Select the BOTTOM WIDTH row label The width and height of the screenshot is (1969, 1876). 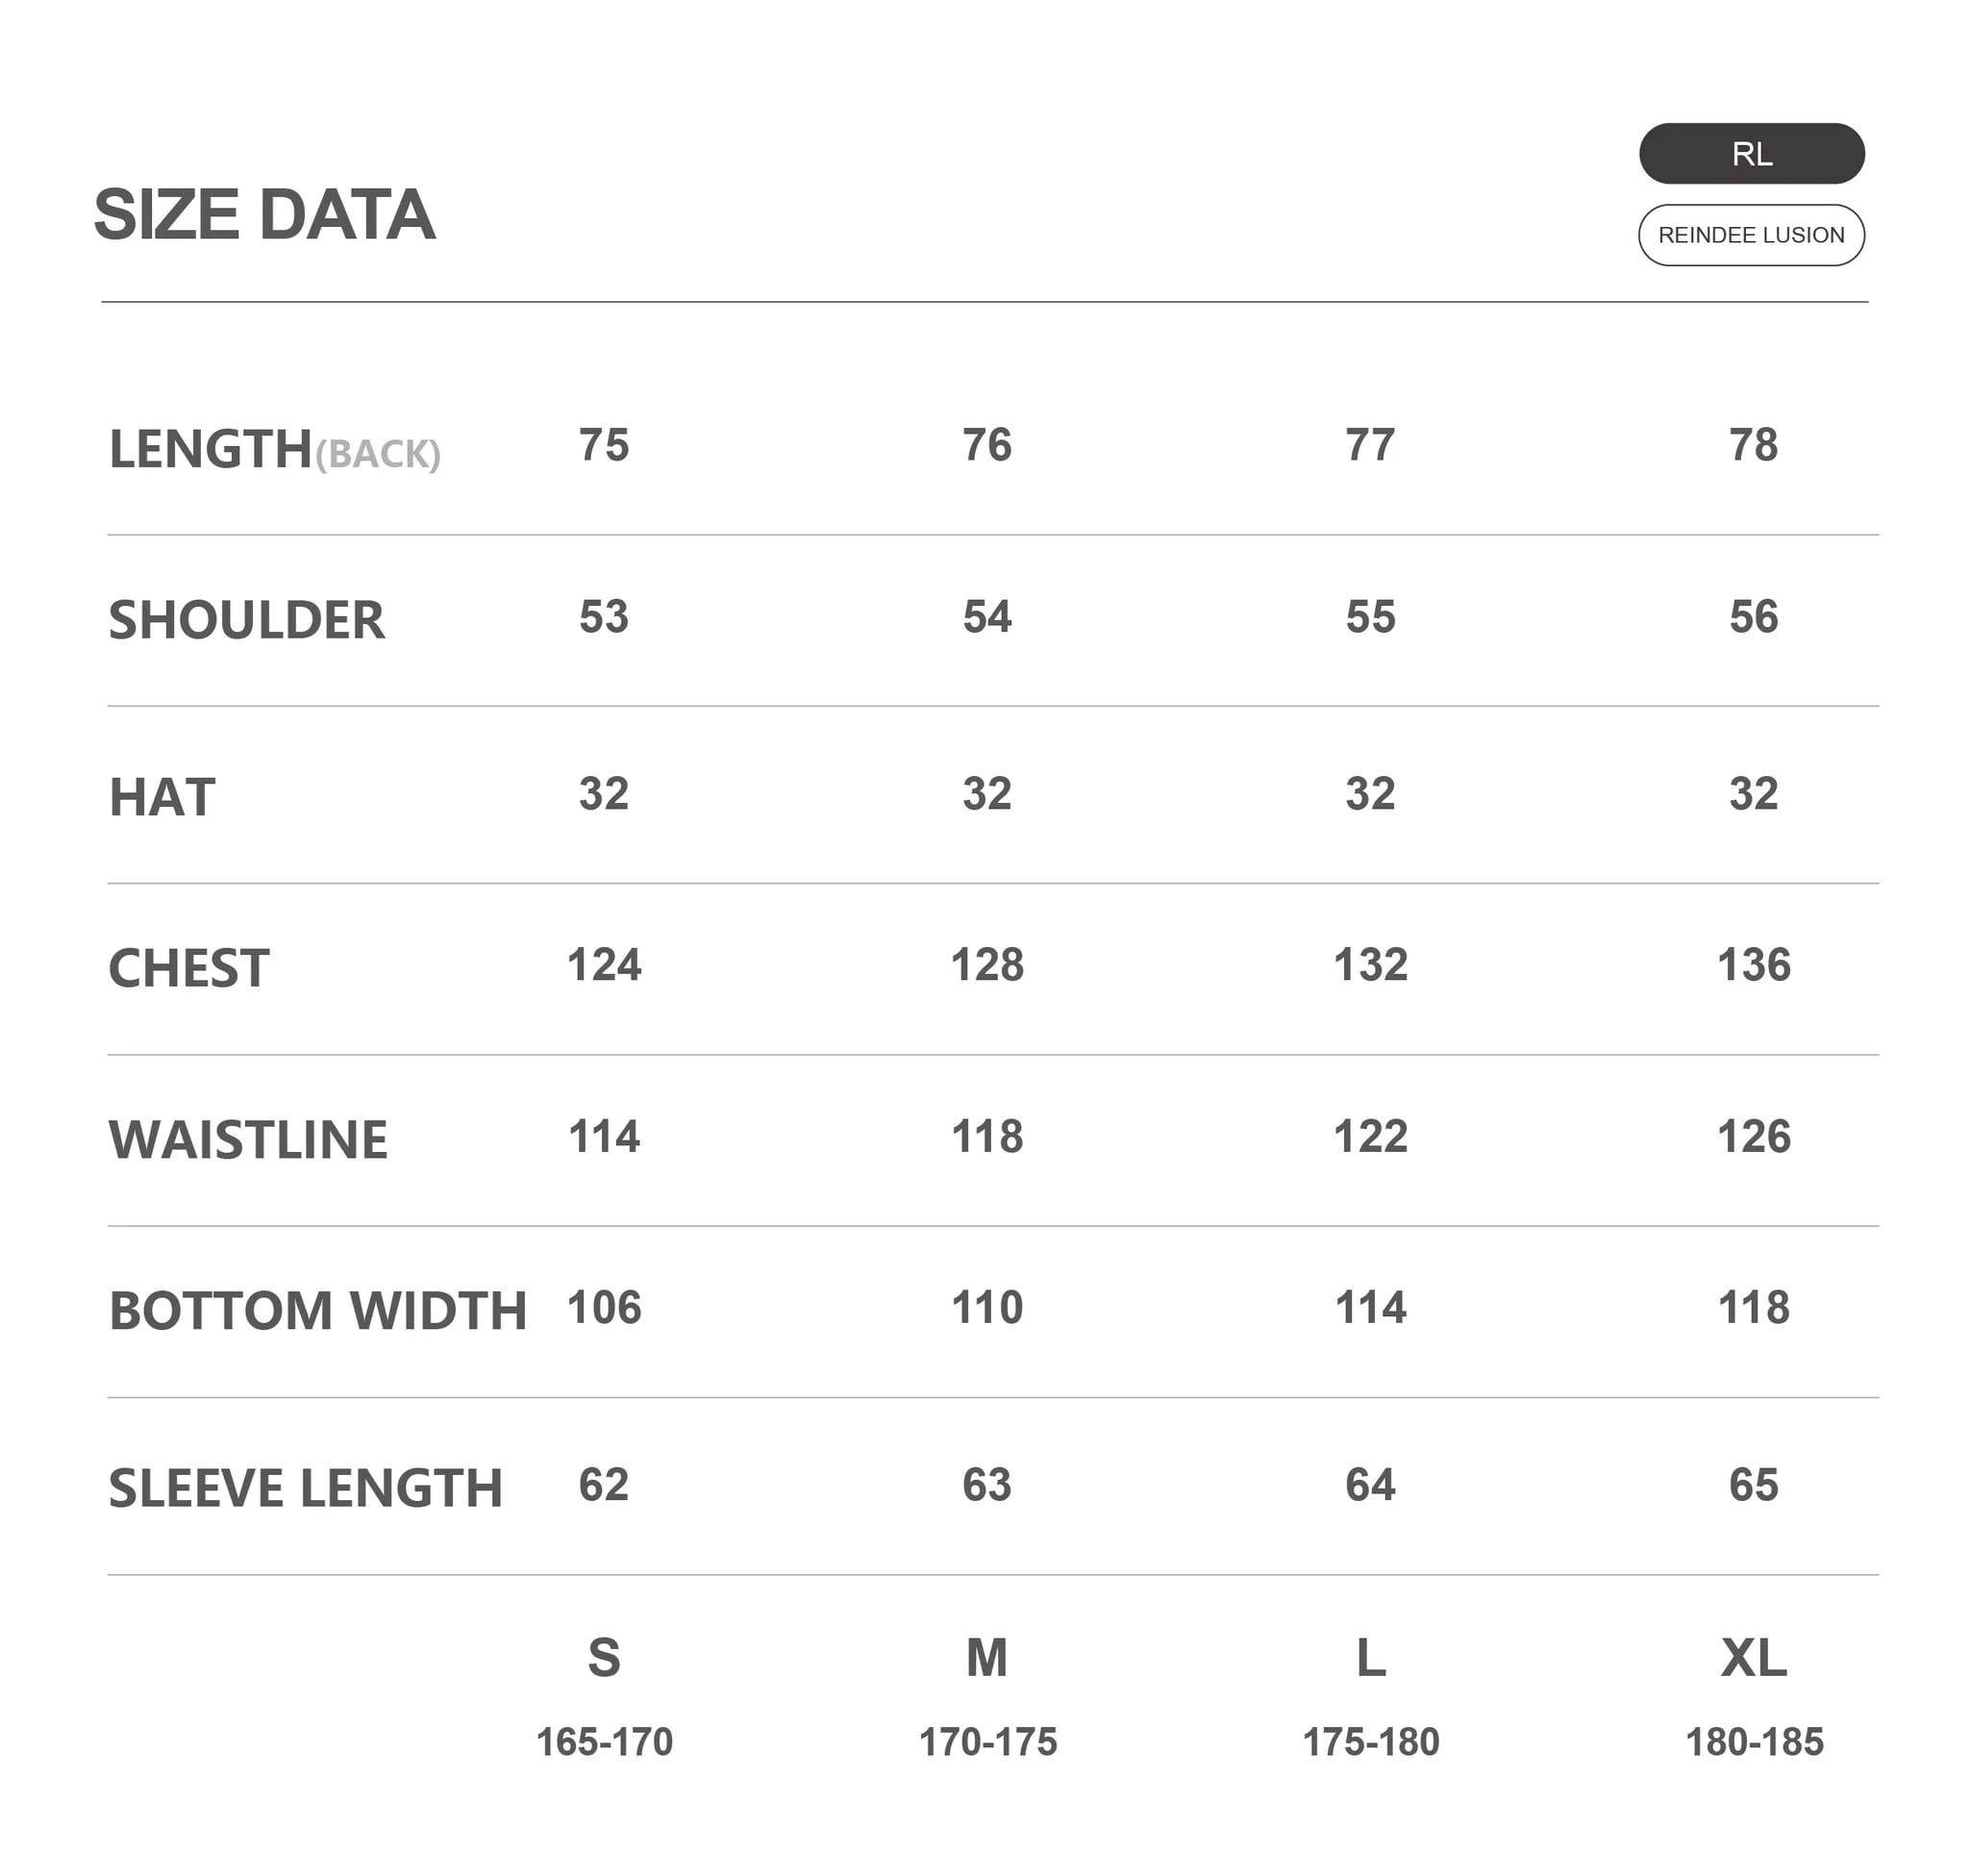coord(317,1310)
